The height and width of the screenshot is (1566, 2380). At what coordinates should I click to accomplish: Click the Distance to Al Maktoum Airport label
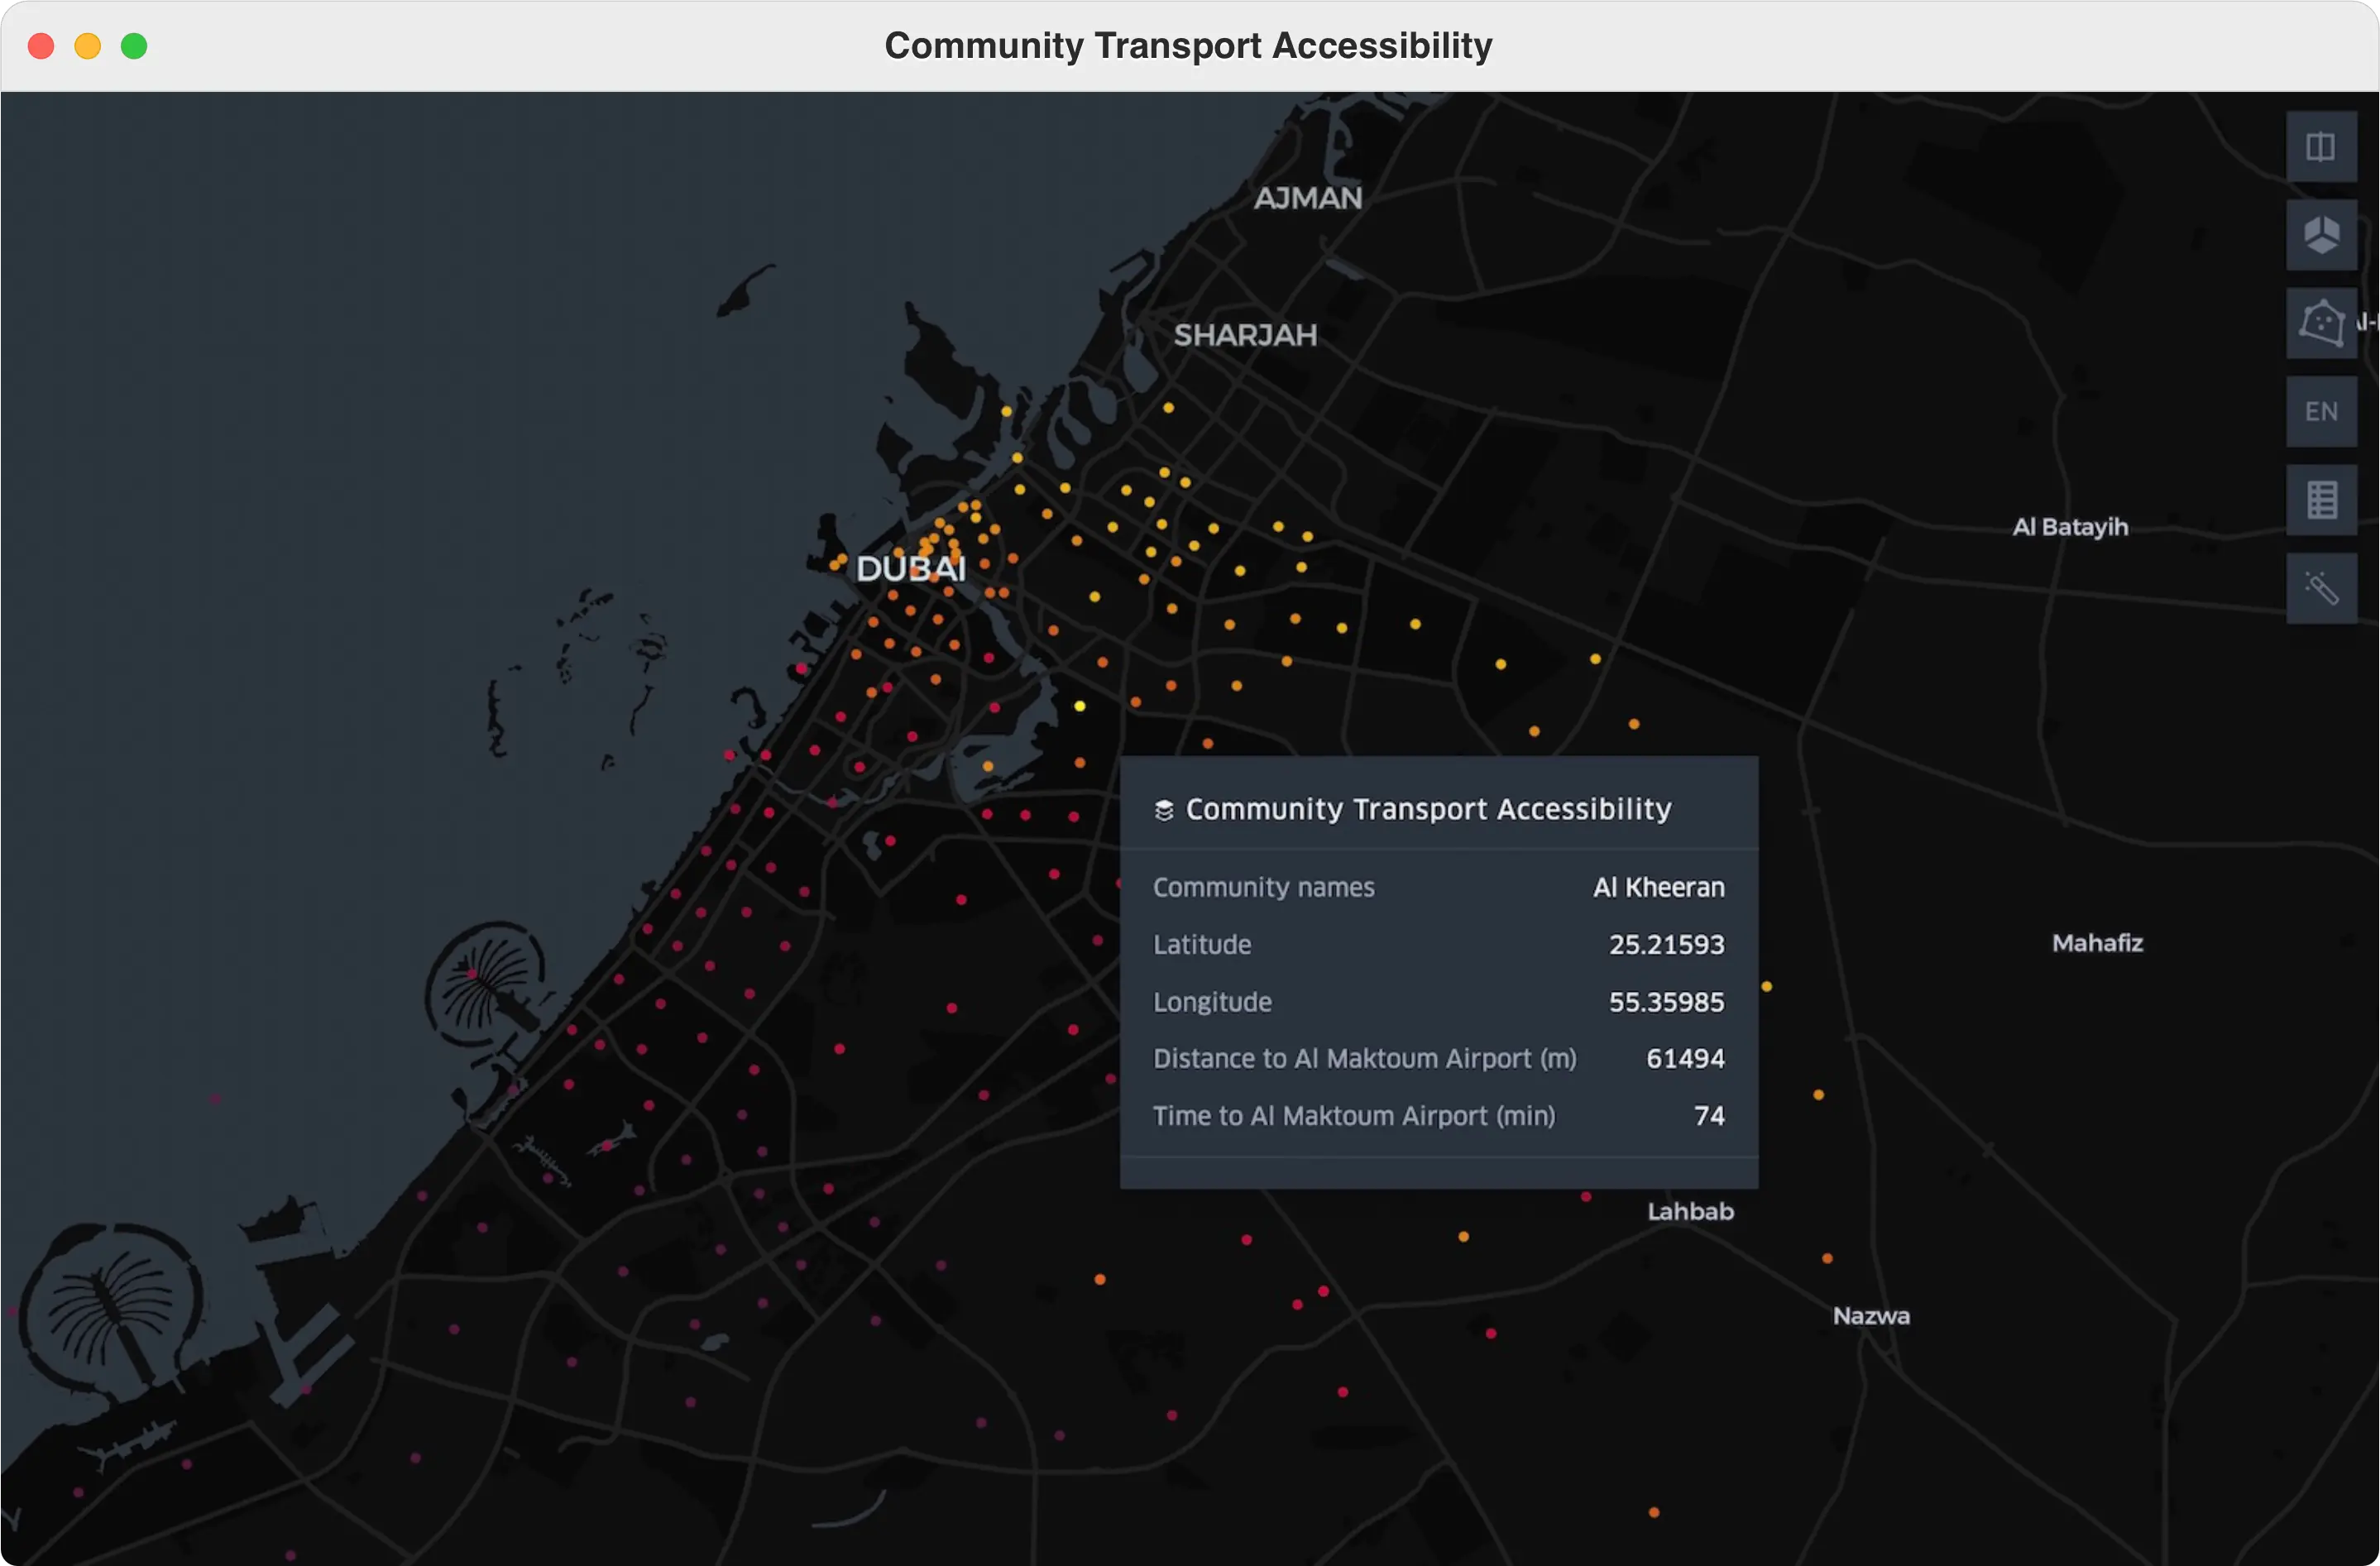pos(1364,1058)
